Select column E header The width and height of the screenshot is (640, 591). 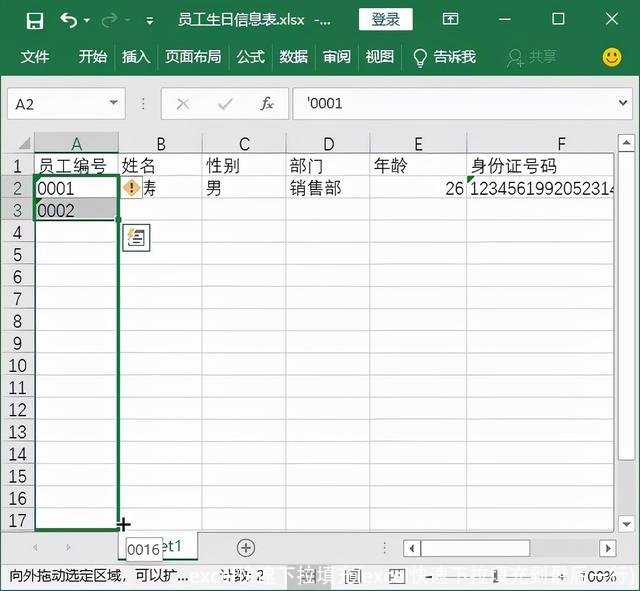[418, 144]
